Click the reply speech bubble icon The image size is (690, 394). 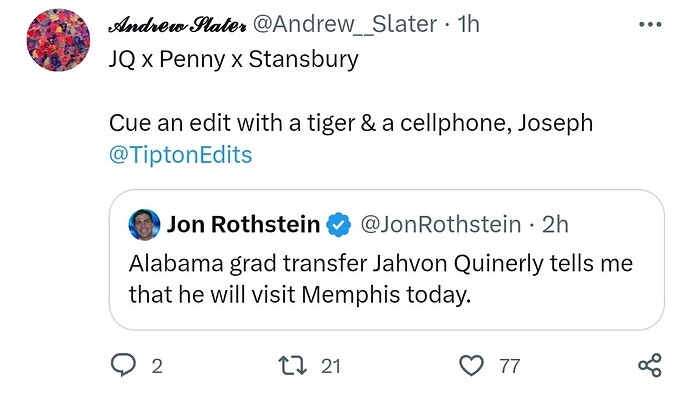(123, 366)
